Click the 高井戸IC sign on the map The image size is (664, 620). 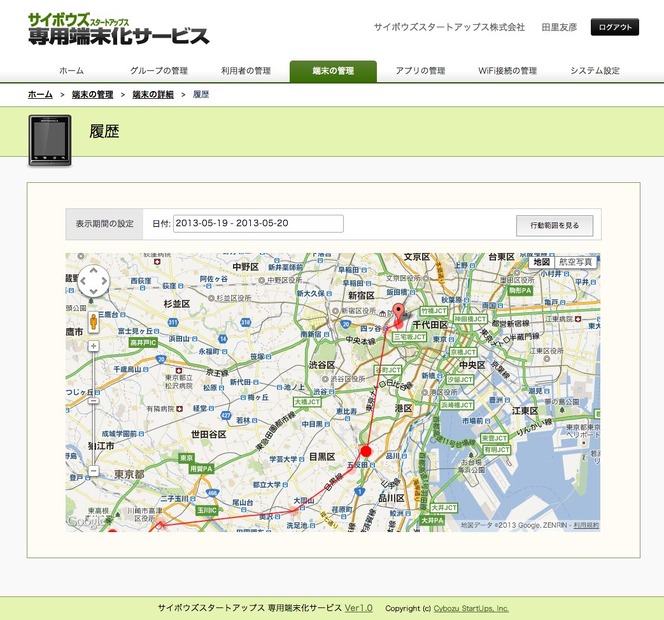point(144,343)
